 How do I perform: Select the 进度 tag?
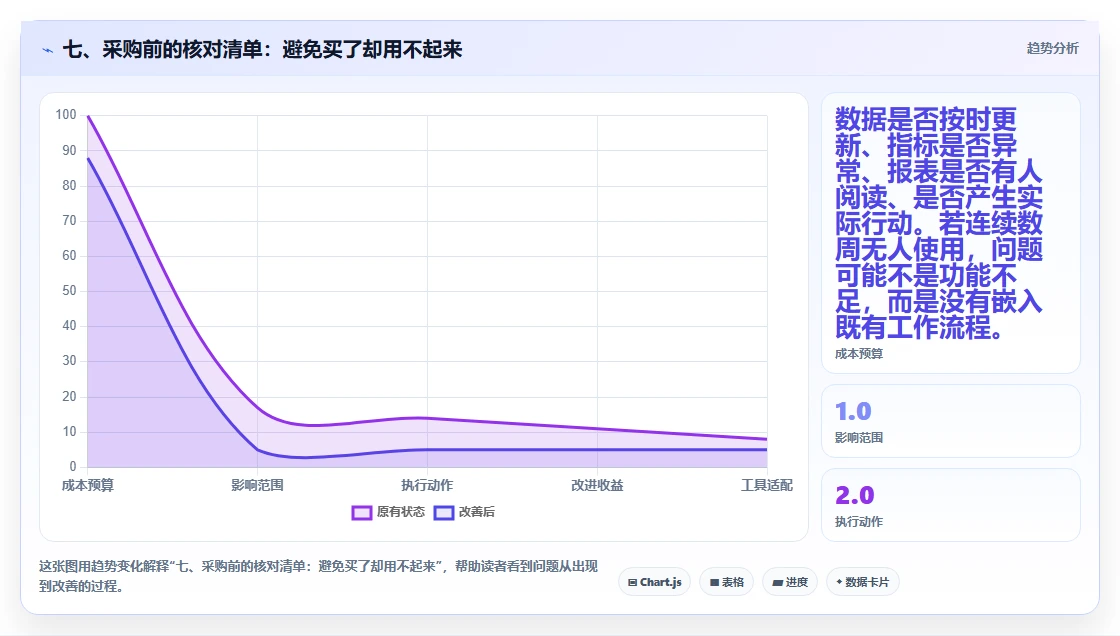coord(790,582)
